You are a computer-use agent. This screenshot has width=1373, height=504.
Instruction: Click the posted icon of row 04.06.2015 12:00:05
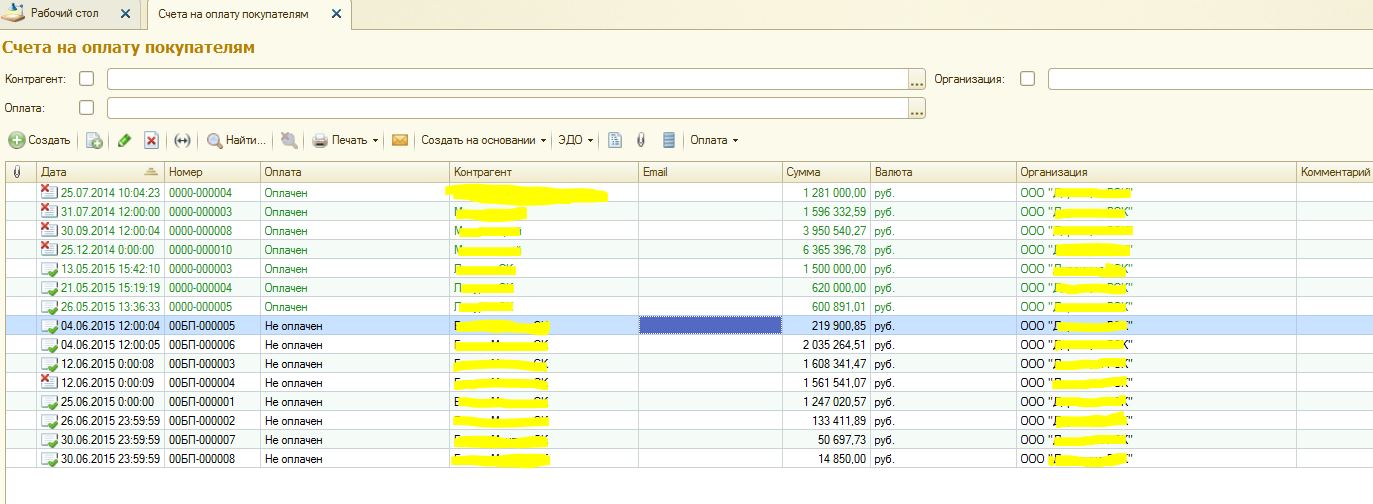pos(49,345)
